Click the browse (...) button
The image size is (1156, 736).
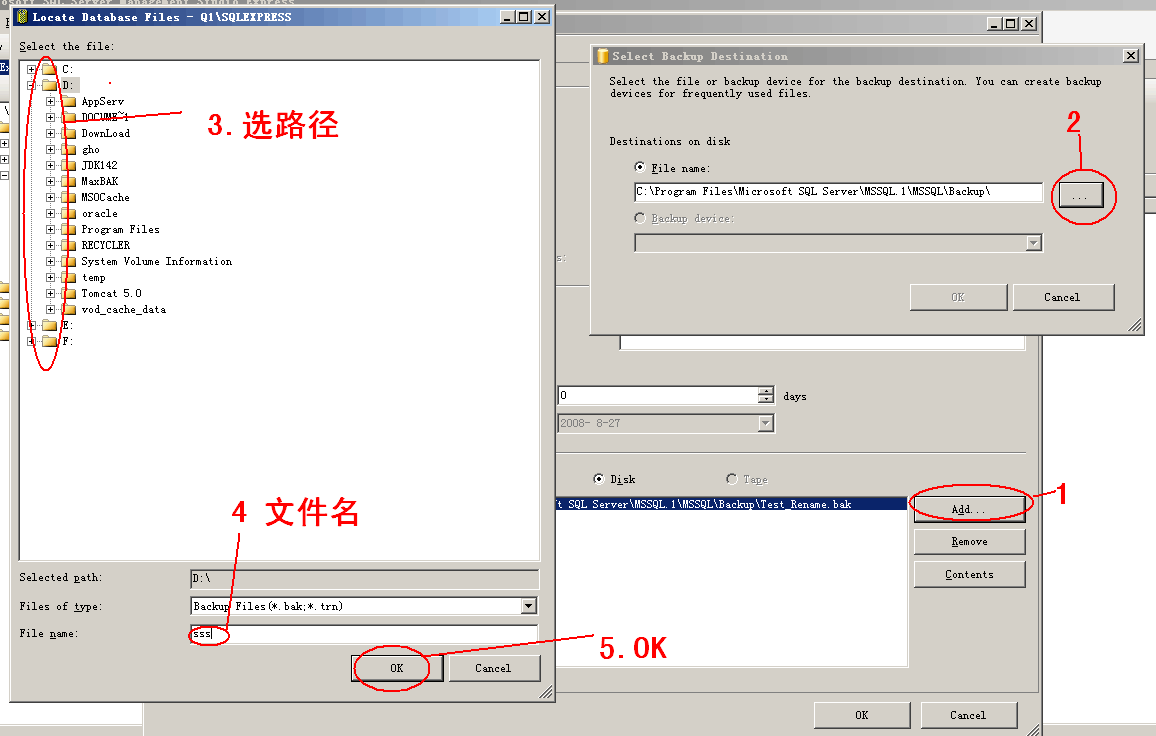(1080, 195)
